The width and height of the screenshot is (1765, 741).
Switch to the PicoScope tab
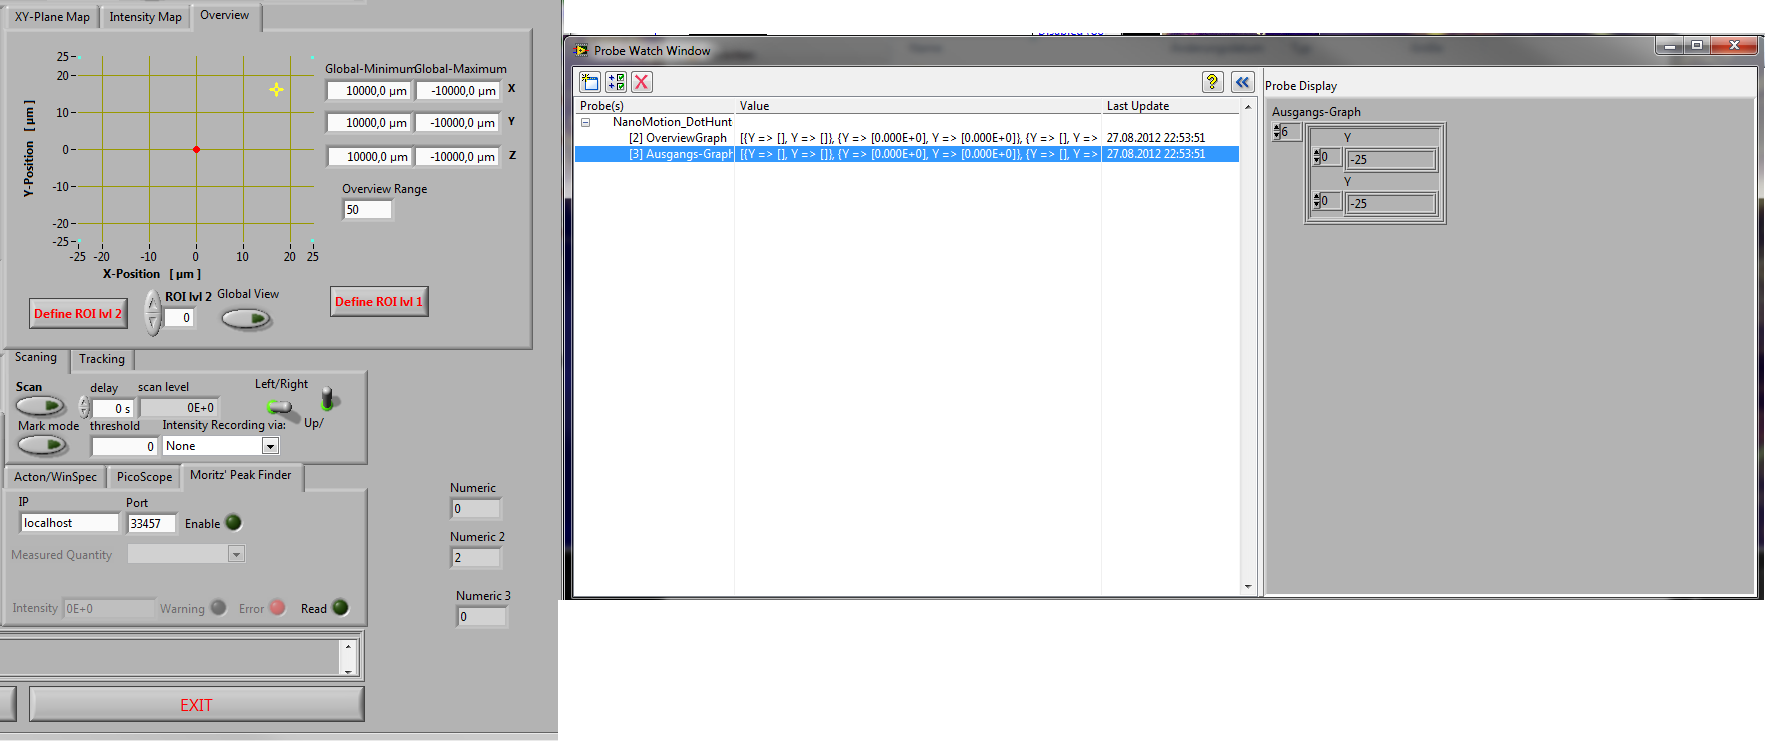tap(144, 477)
